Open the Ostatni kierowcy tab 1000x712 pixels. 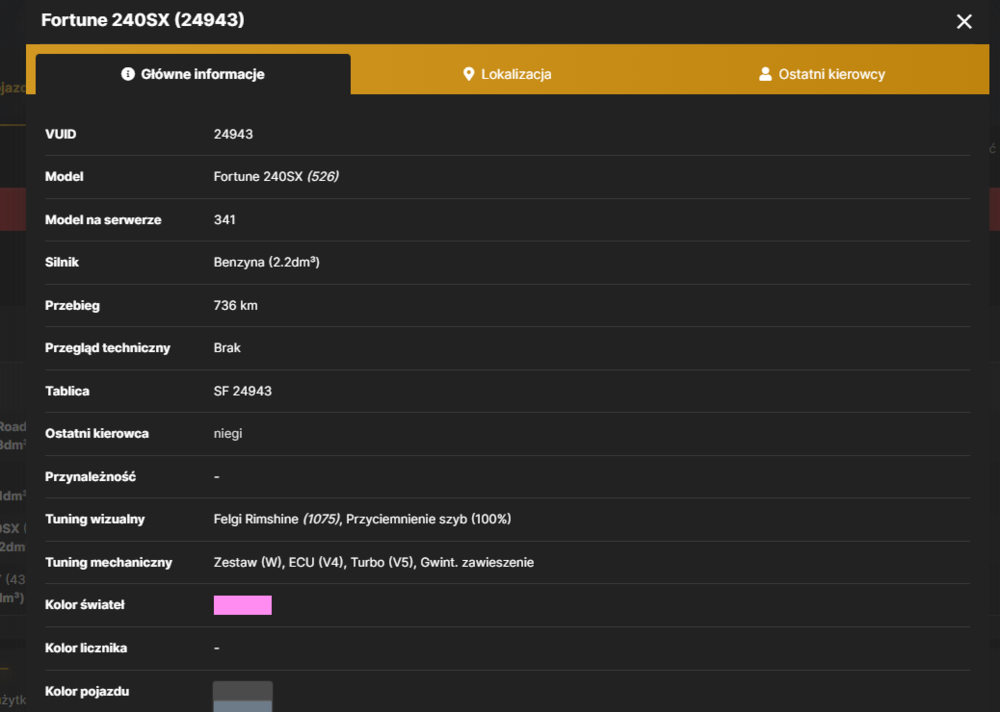823,74
